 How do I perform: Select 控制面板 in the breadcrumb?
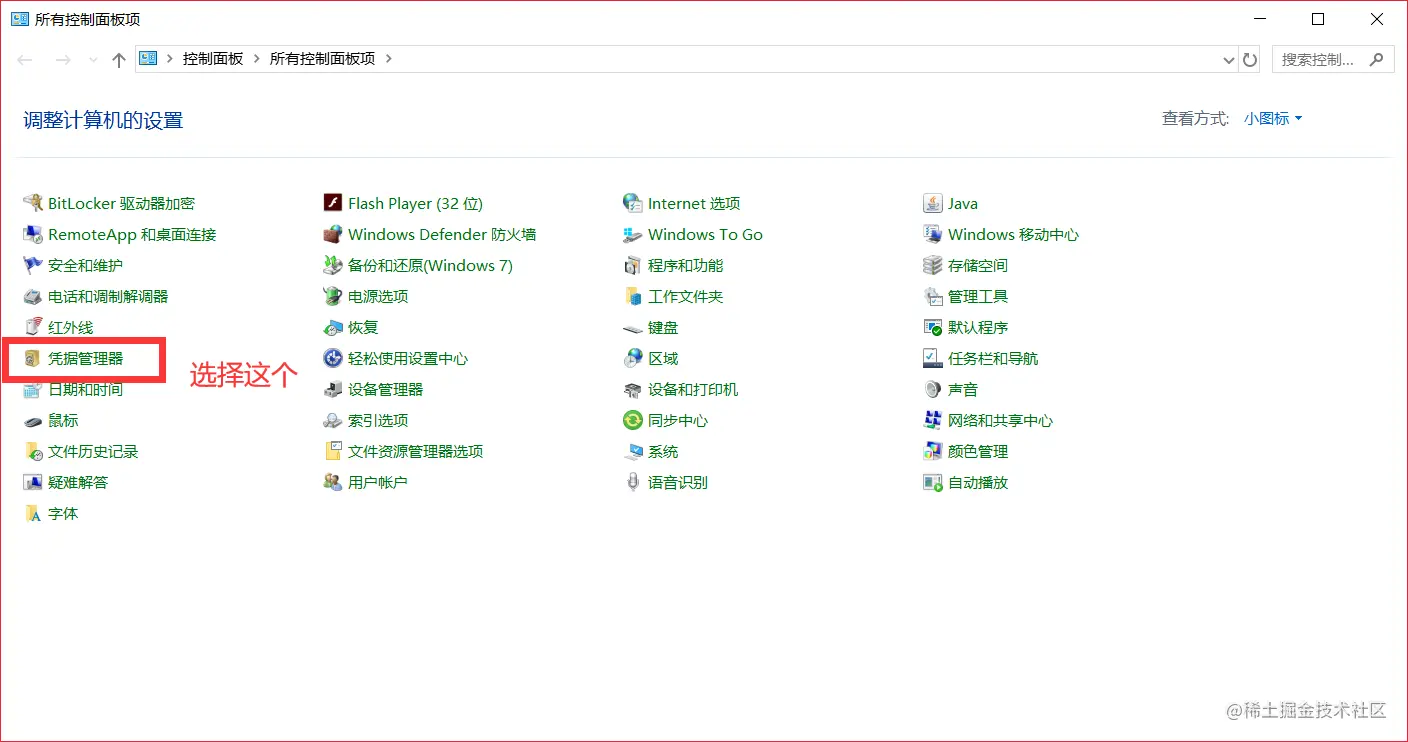pyautogui.click(x=213, y=59)
